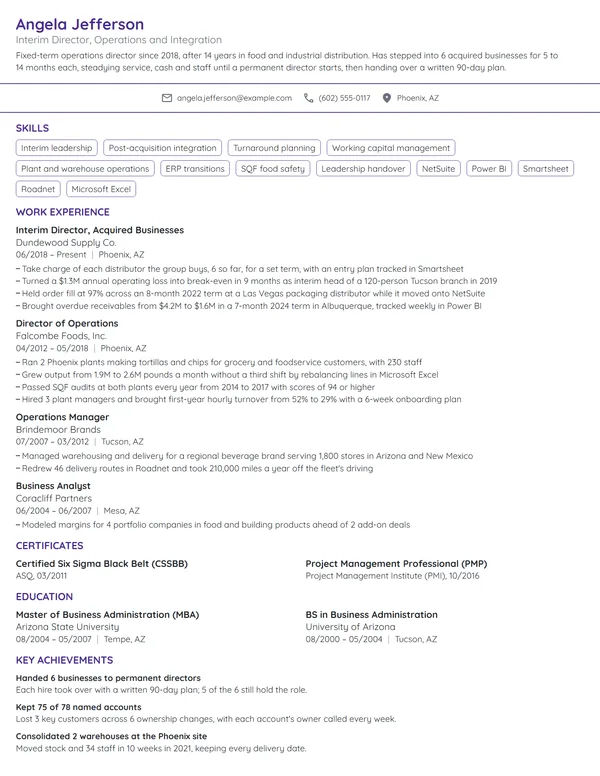Screen dimensions: 600x776
Task: Click the phone number (602) 555-0117
Action: [344, 98]
